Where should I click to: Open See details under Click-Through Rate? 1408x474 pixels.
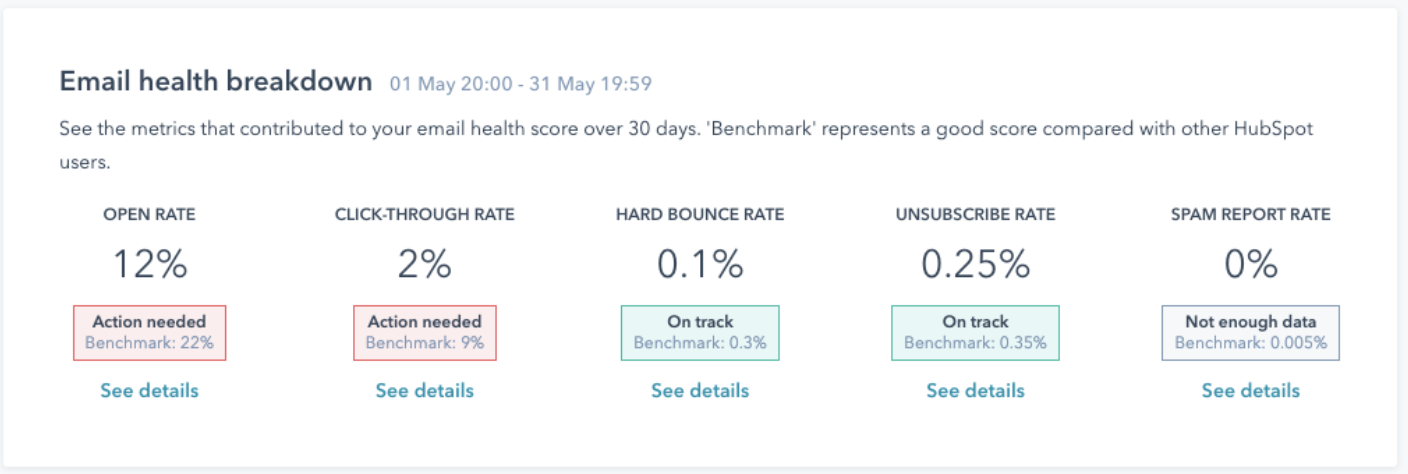[x=424, y=391]
